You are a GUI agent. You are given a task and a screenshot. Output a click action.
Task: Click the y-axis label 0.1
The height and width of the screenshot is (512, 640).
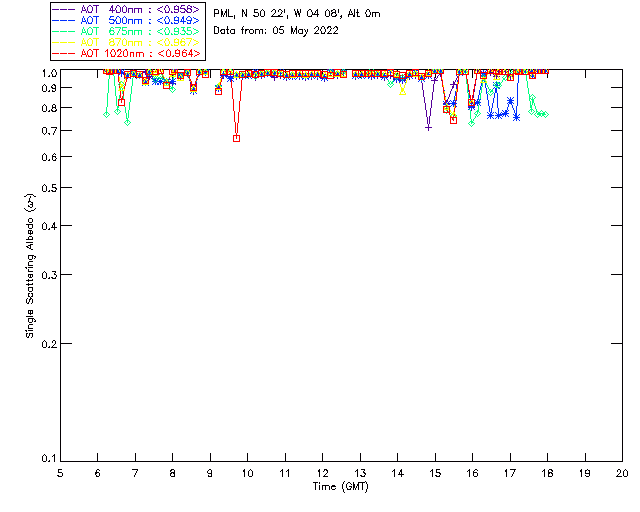pos(49,459)
